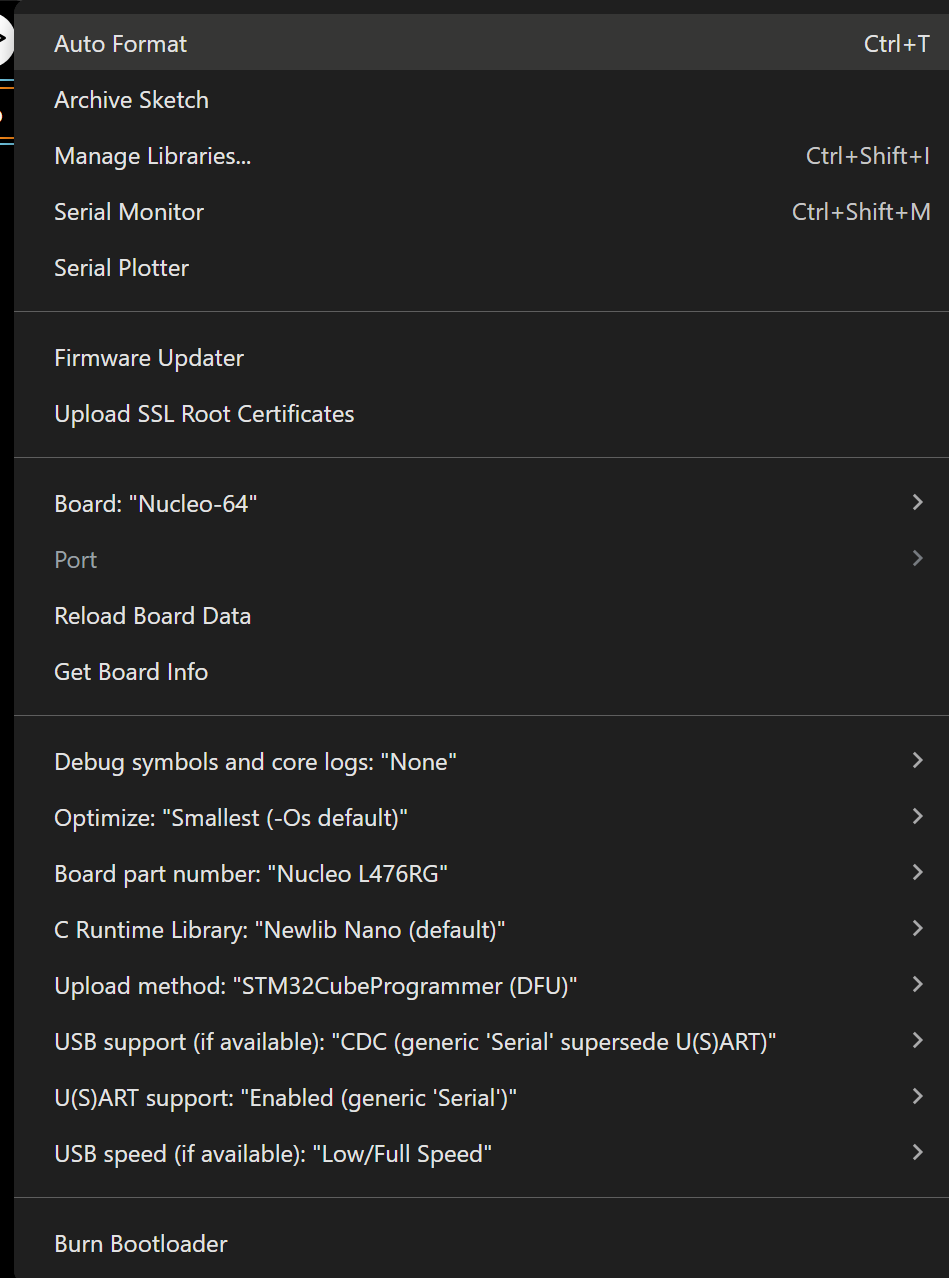Open Manage Libraries
Viewport: 949px width, 1278px height.
152,156
